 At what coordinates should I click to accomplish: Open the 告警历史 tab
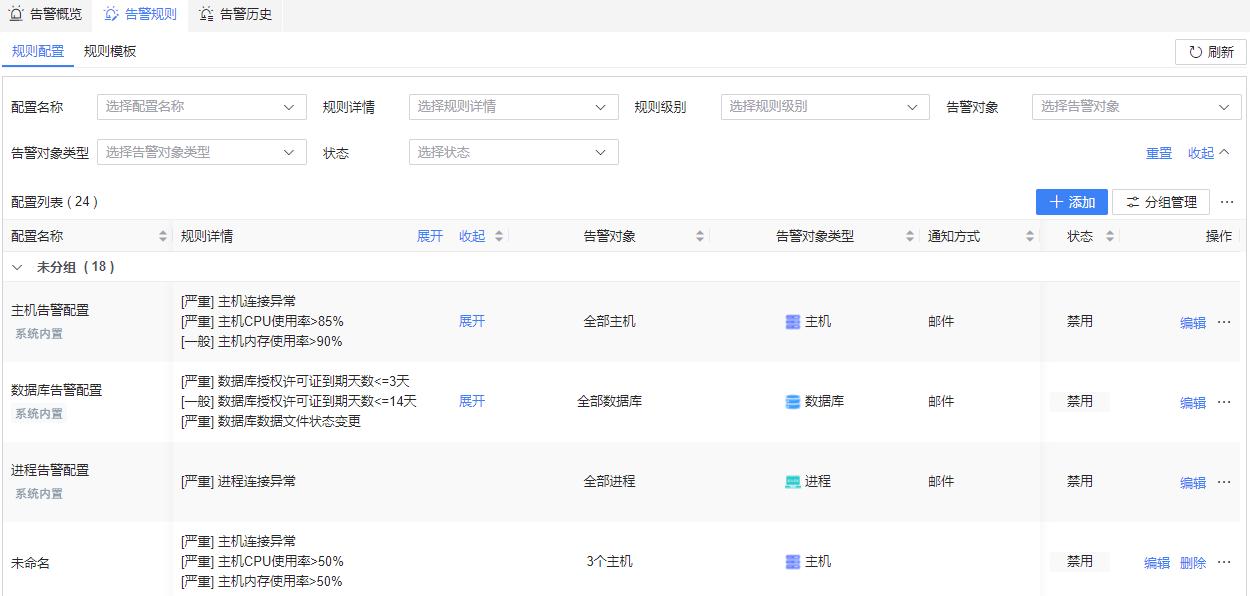point(235,15)
